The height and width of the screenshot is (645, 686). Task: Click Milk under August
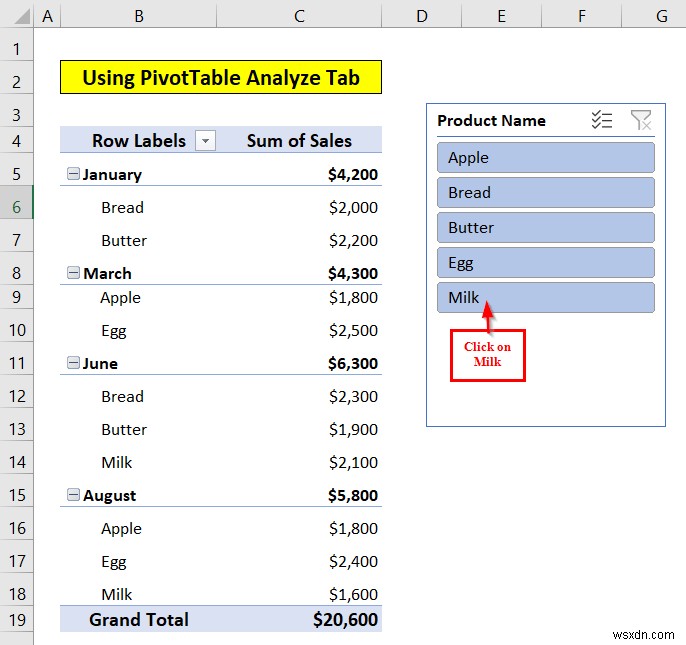coord(116,594)
